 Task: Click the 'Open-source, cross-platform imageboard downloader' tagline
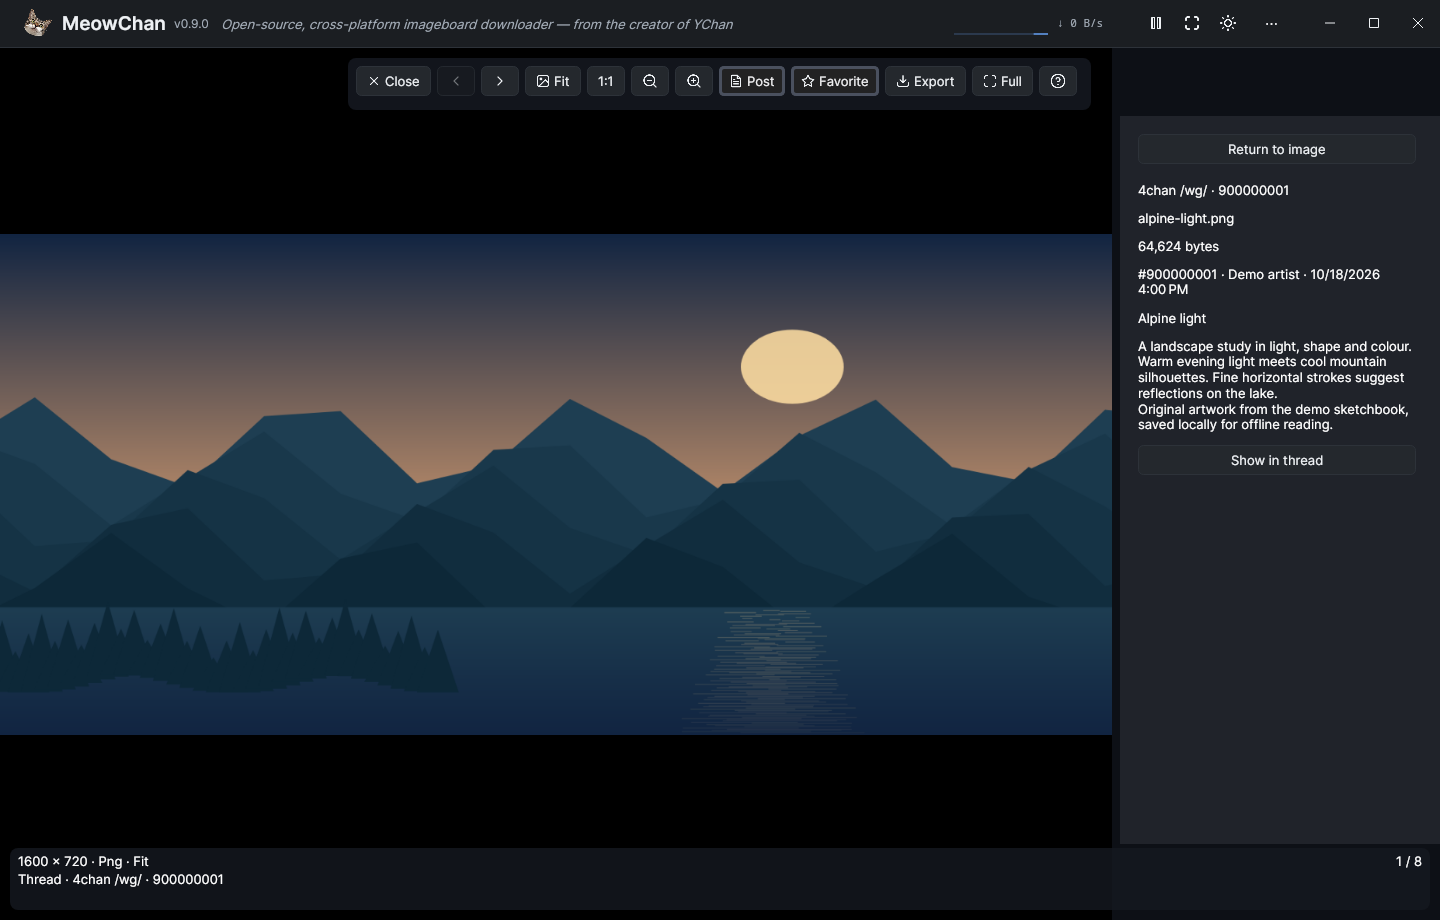click(x=477, y=24)
